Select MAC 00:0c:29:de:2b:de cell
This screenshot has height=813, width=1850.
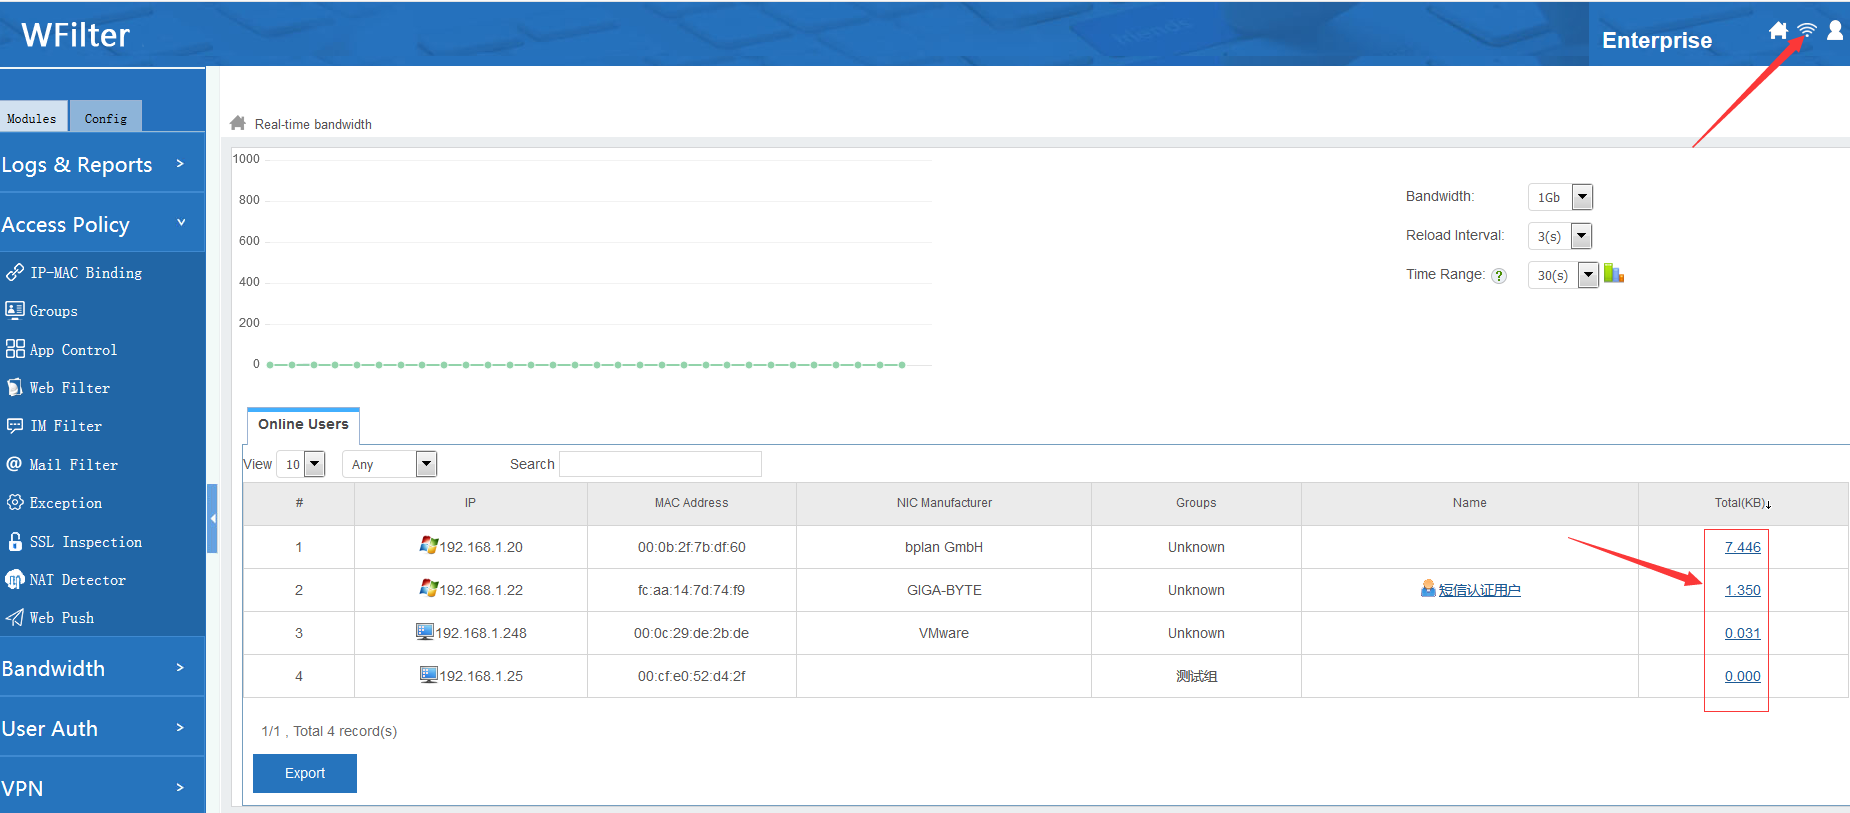click(691, 633)
